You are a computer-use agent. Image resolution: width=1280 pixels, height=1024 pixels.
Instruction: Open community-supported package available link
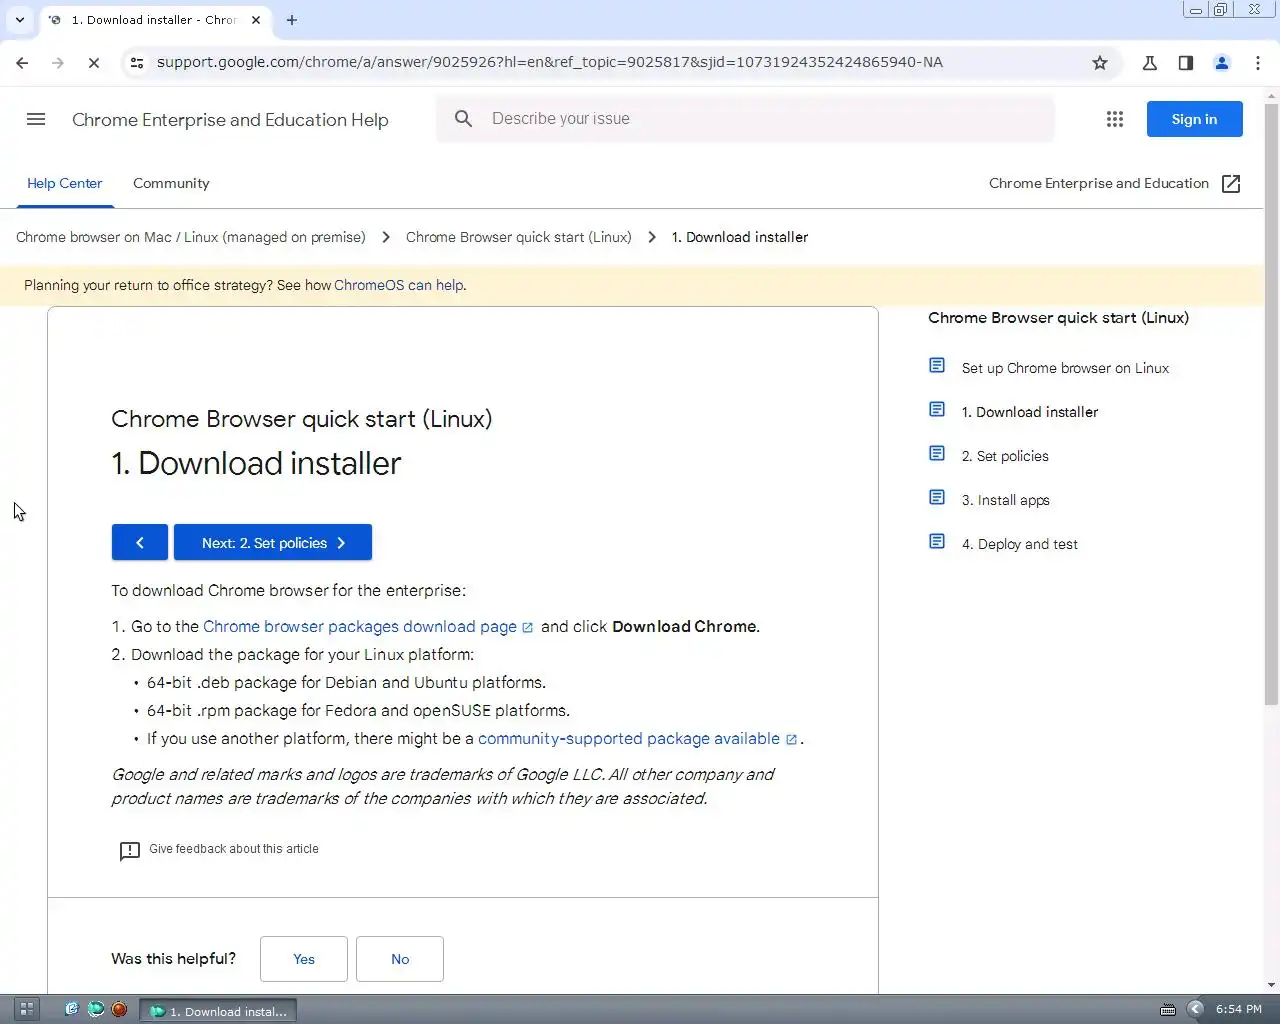click(629, 739)
